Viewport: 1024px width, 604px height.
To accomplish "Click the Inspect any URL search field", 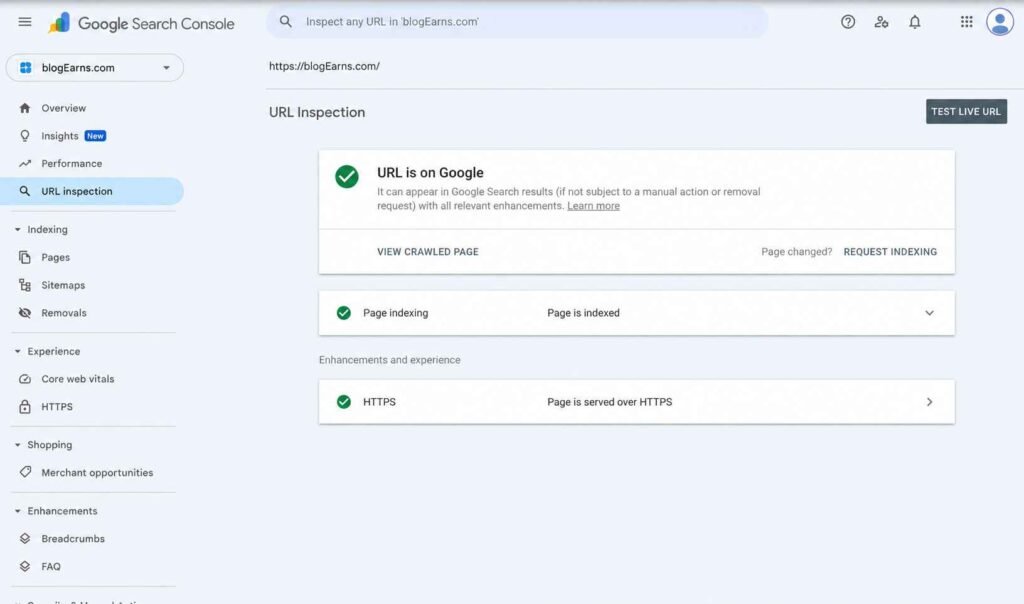I will pos(517,22).
